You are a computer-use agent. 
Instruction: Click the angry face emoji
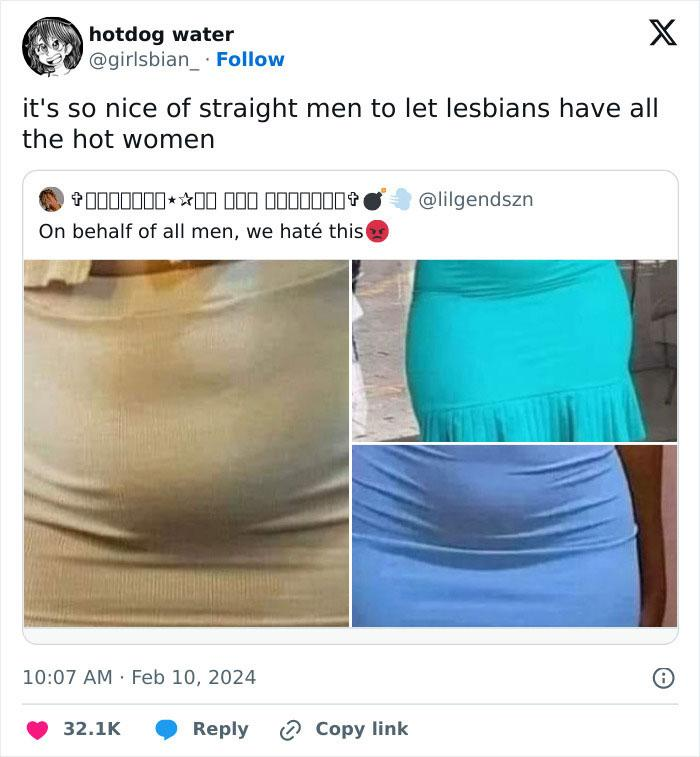click(378, 231)
